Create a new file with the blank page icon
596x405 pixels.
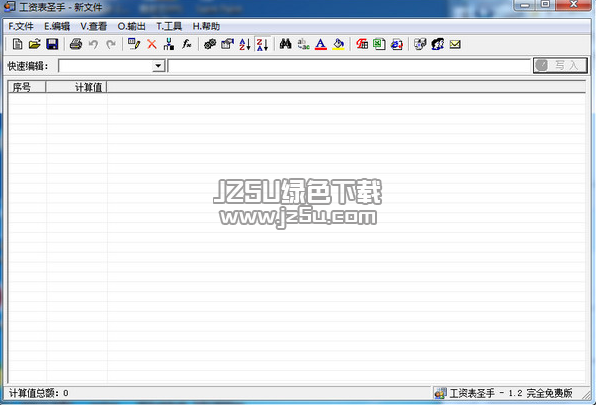click(17, 44)
